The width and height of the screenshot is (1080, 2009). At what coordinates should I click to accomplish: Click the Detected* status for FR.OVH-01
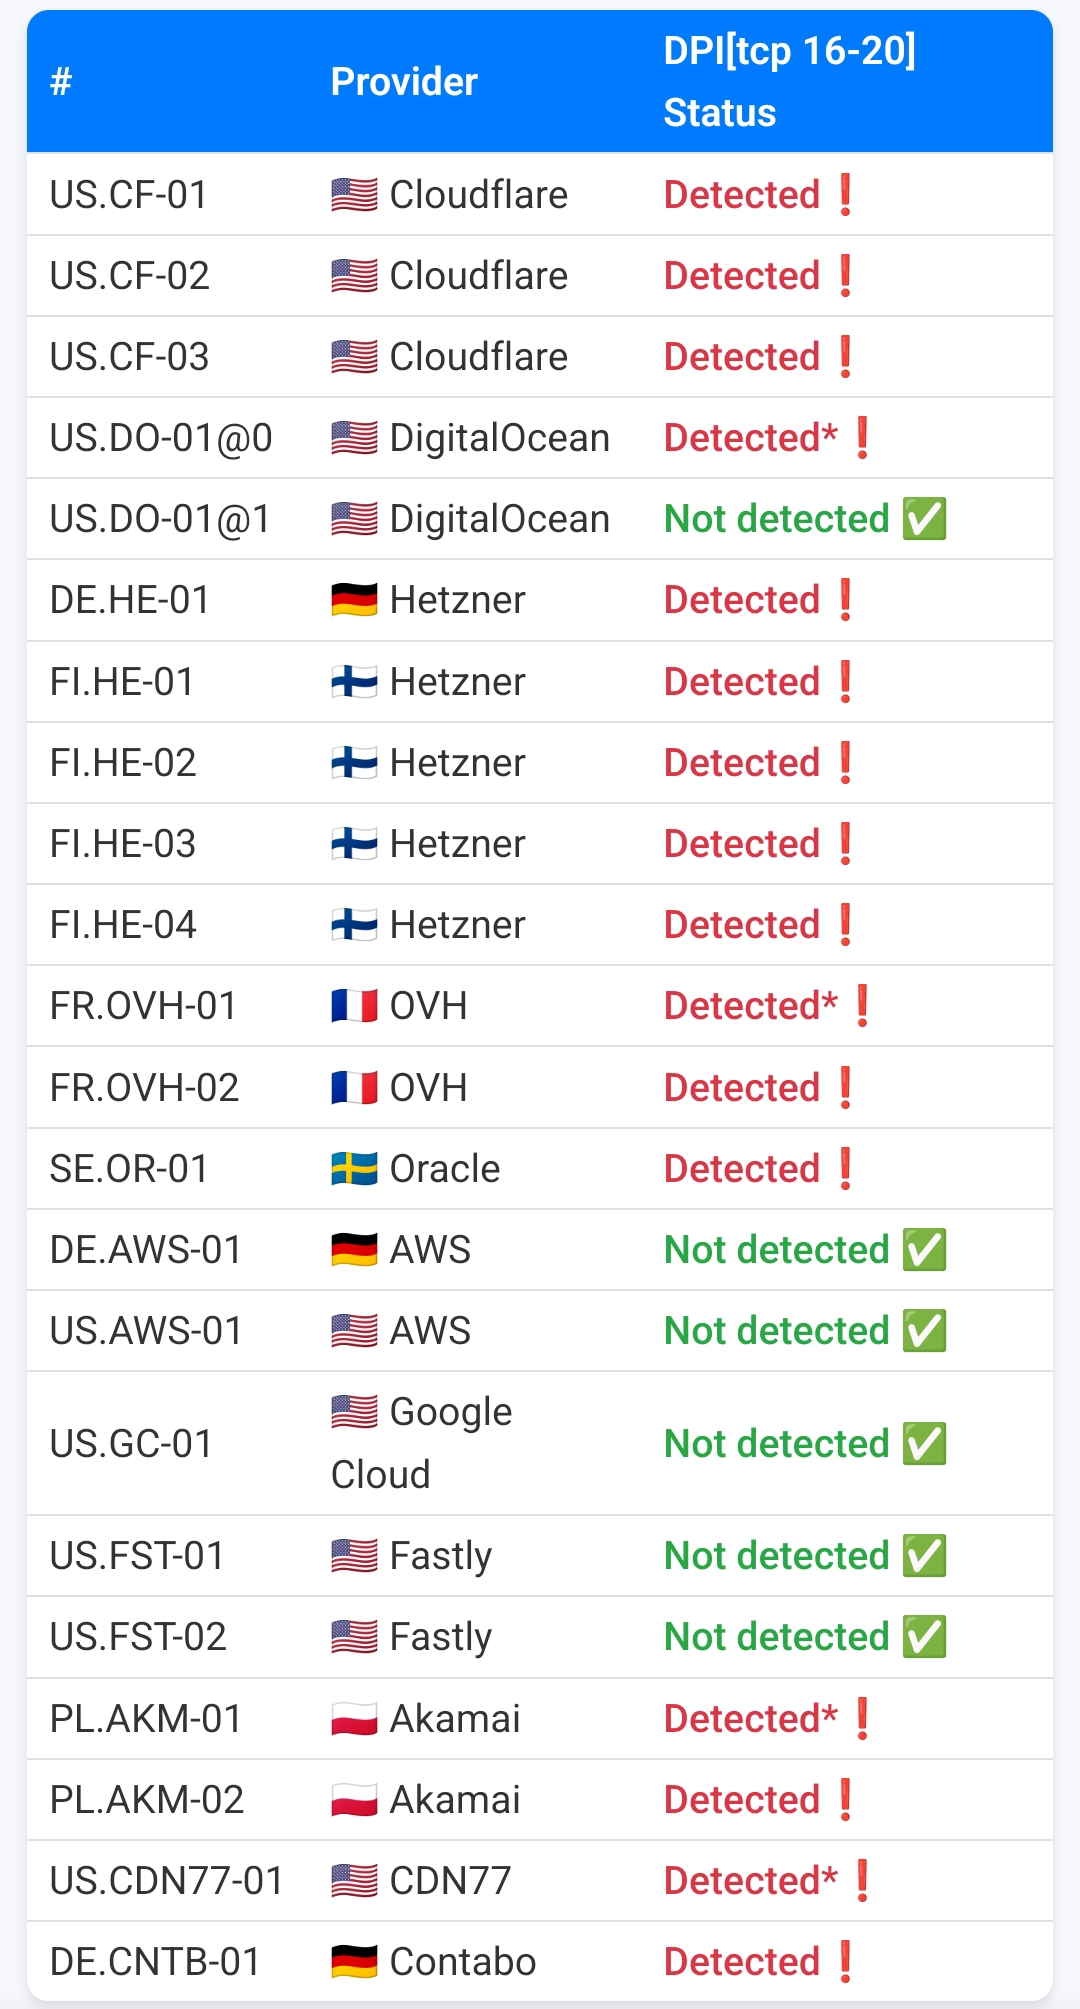click(751, 1006)
